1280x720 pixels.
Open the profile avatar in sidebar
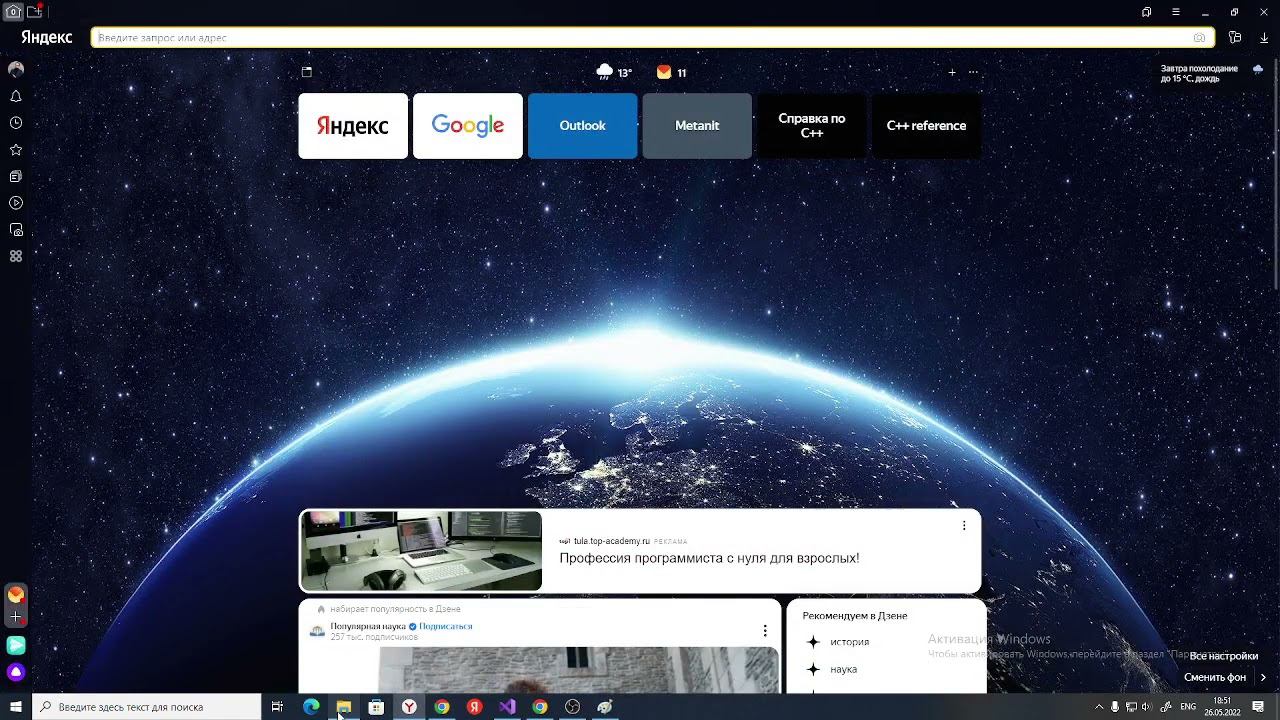(16, 70)
